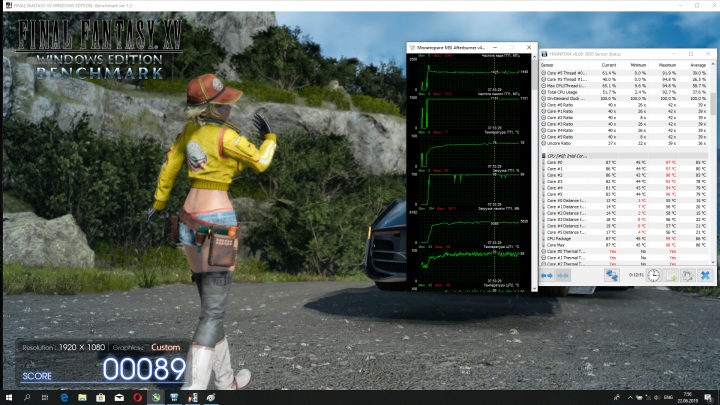Viewport: 720px width, 405px height.
Task: Select the Core #0 Ratio sensor row
Action: click(x=624, y=105)
